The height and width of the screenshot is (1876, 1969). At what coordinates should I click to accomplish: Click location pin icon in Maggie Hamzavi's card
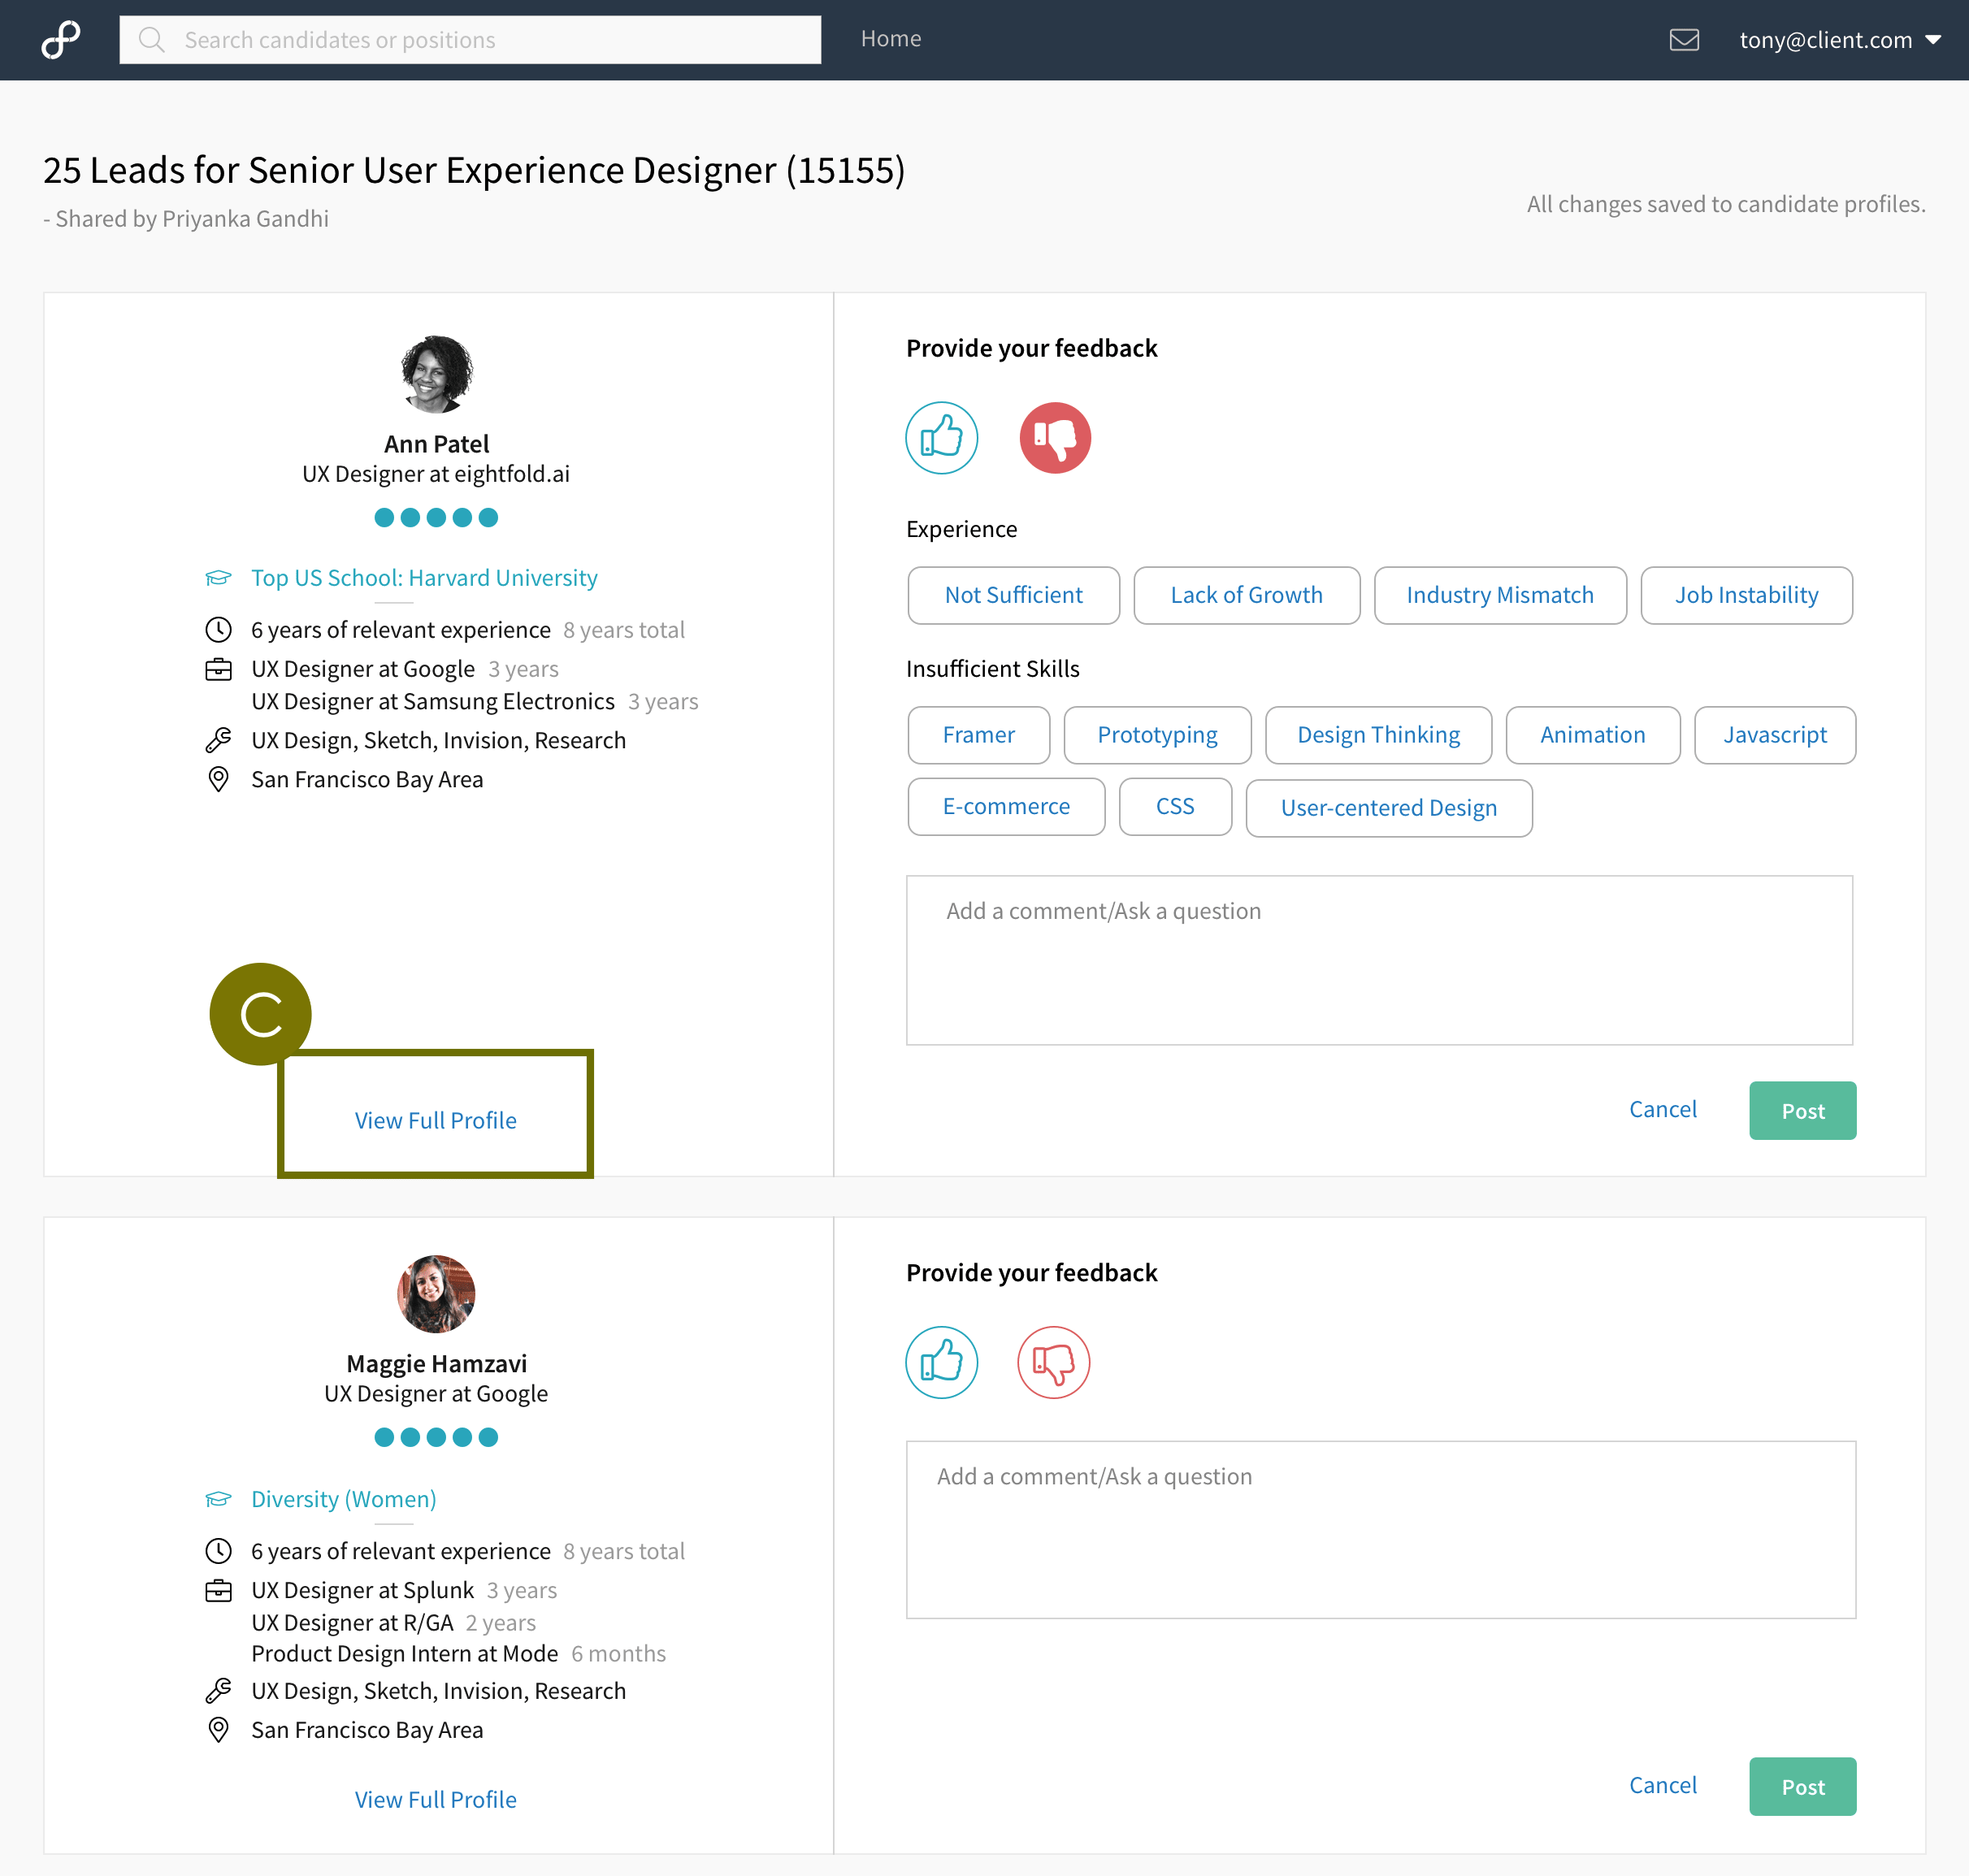[218, 1730]
